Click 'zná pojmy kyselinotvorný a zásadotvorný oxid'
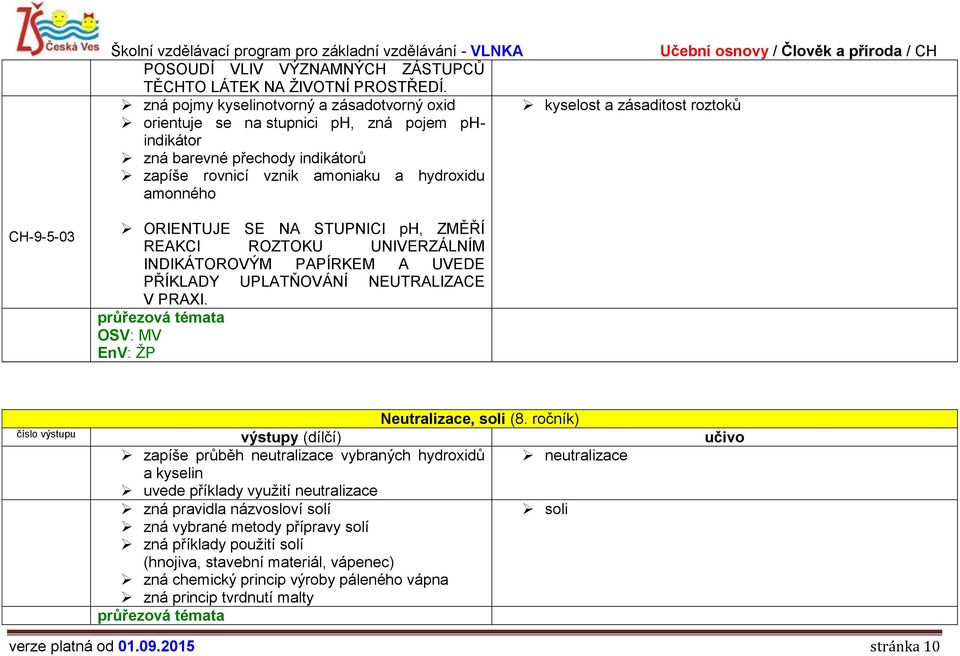Viewport: 960px width, 656px height. pyautogui.click(x=299, y=105)
